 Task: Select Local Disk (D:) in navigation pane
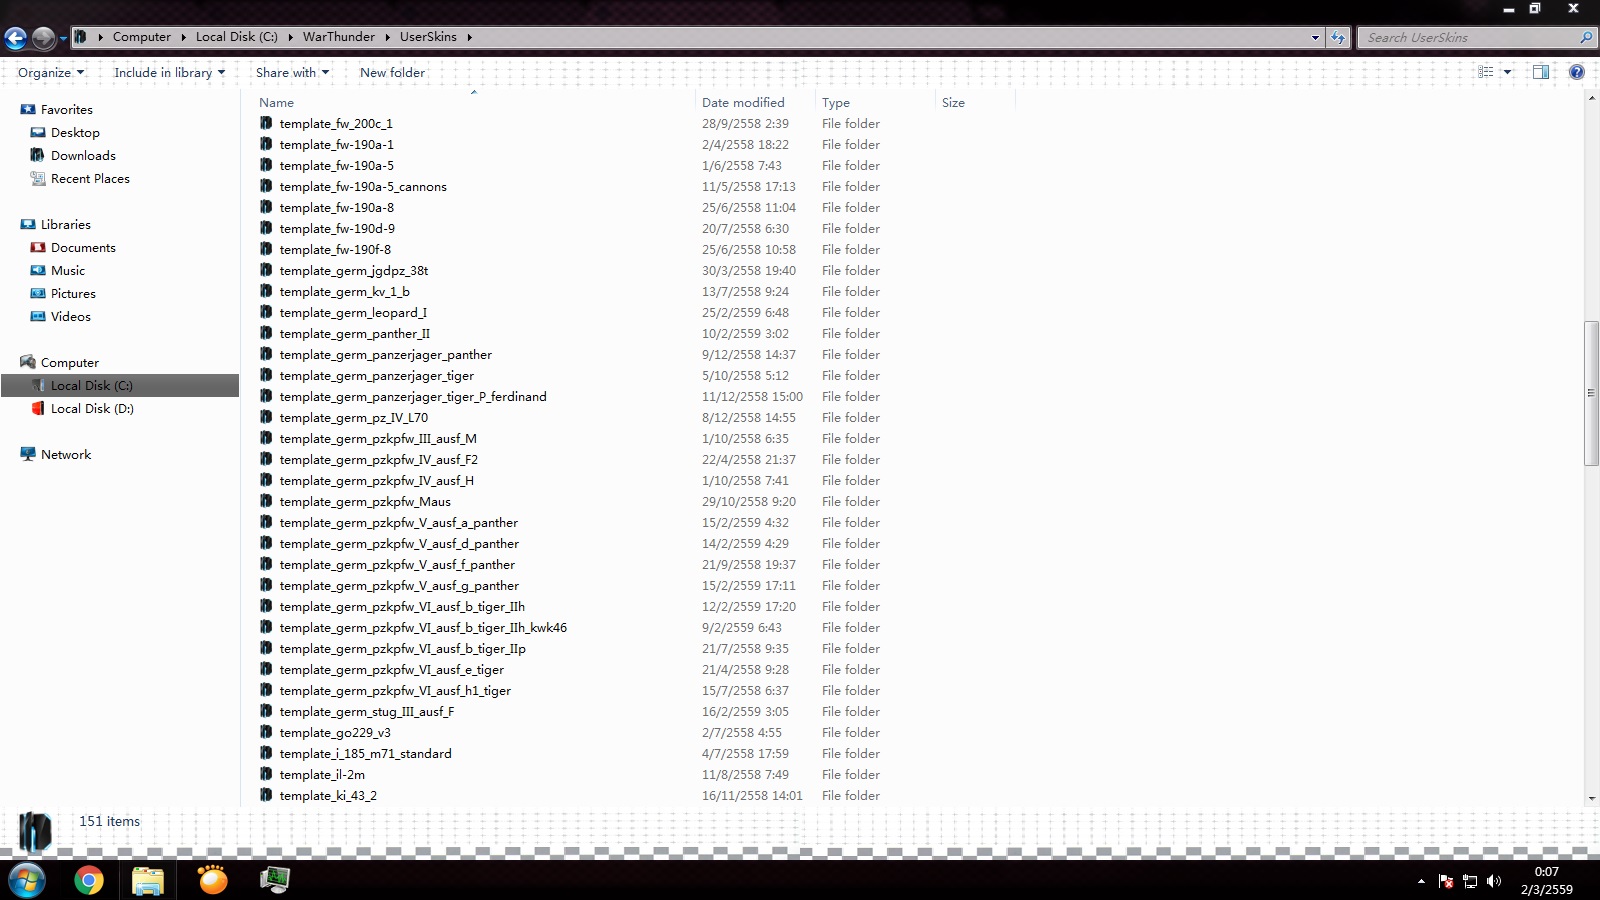92,409
